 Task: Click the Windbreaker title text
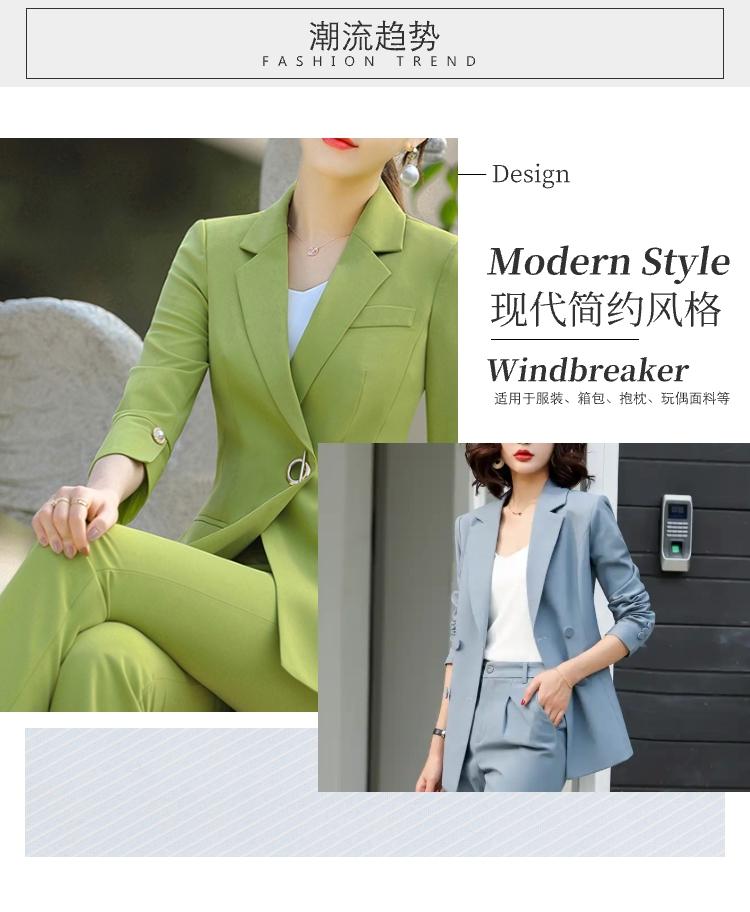point(588,369)
